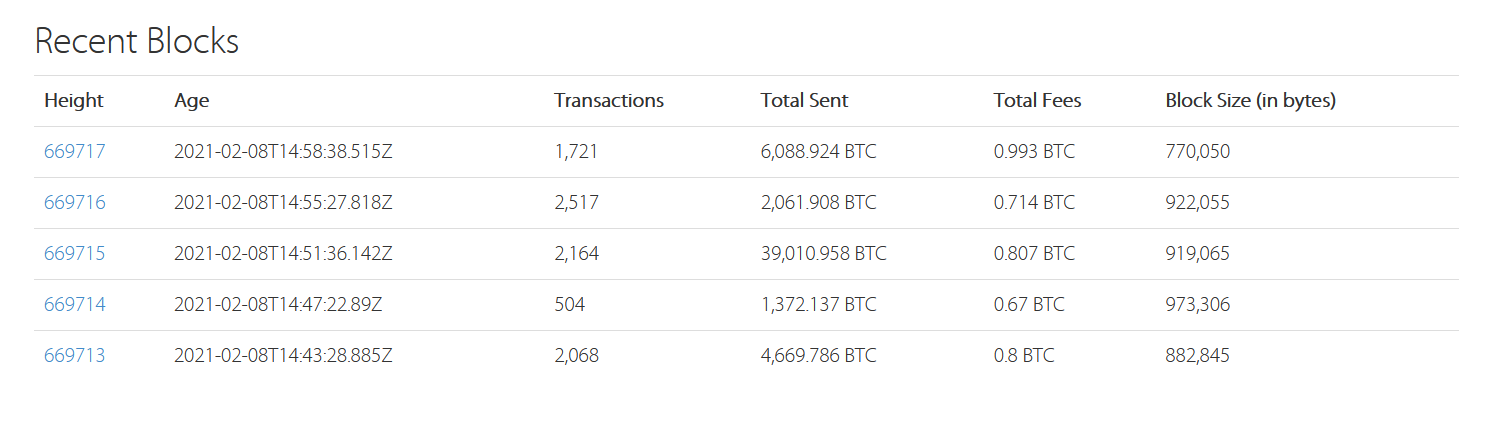
Task: Open block 669716 link
Action: (x=75, y=203)
